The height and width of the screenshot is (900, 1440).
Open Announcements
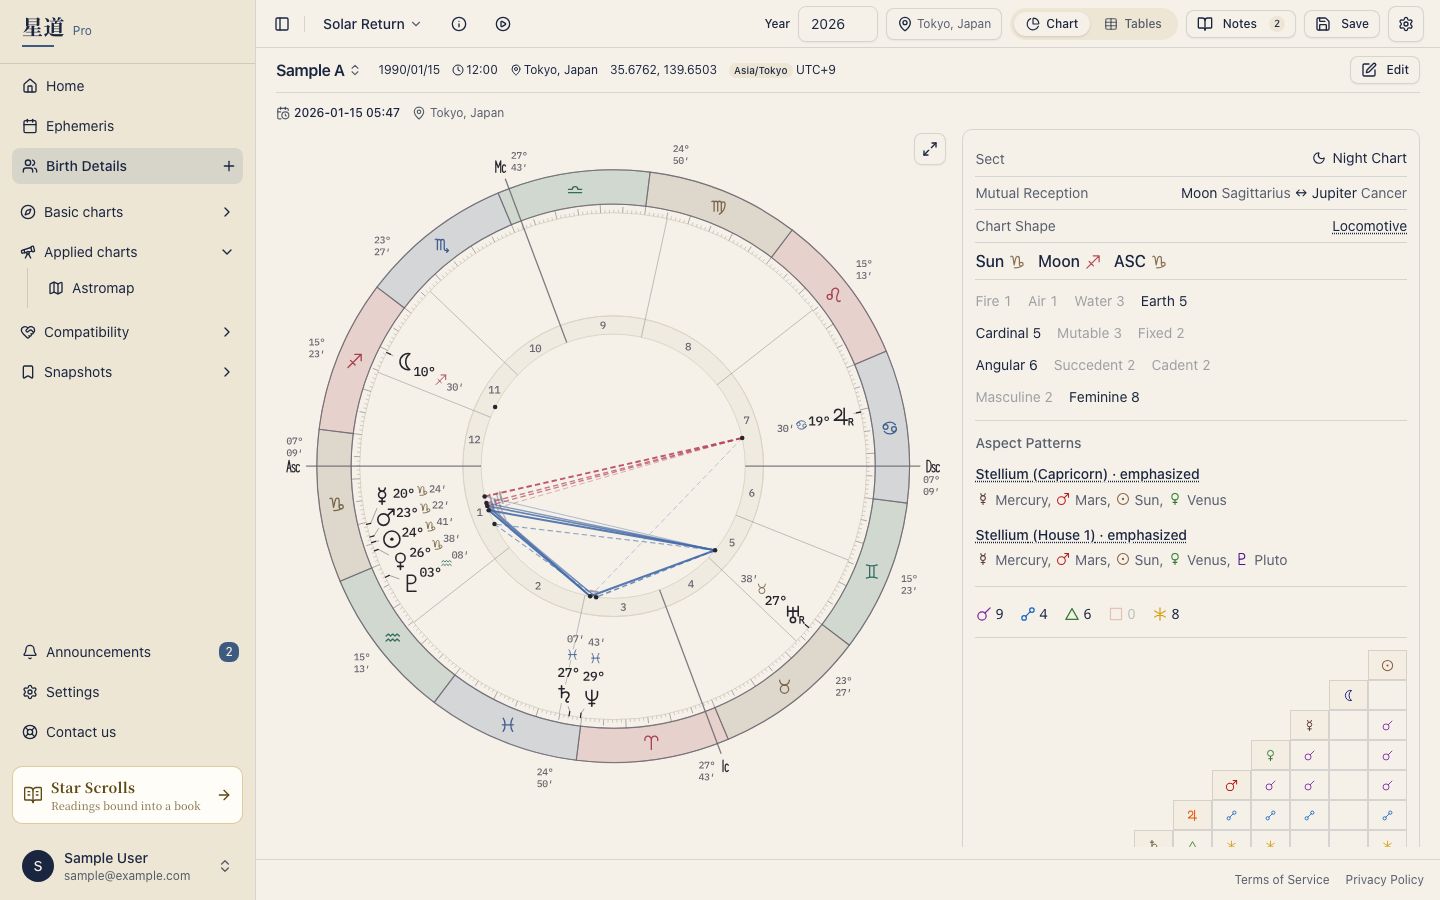coord(127,652)
